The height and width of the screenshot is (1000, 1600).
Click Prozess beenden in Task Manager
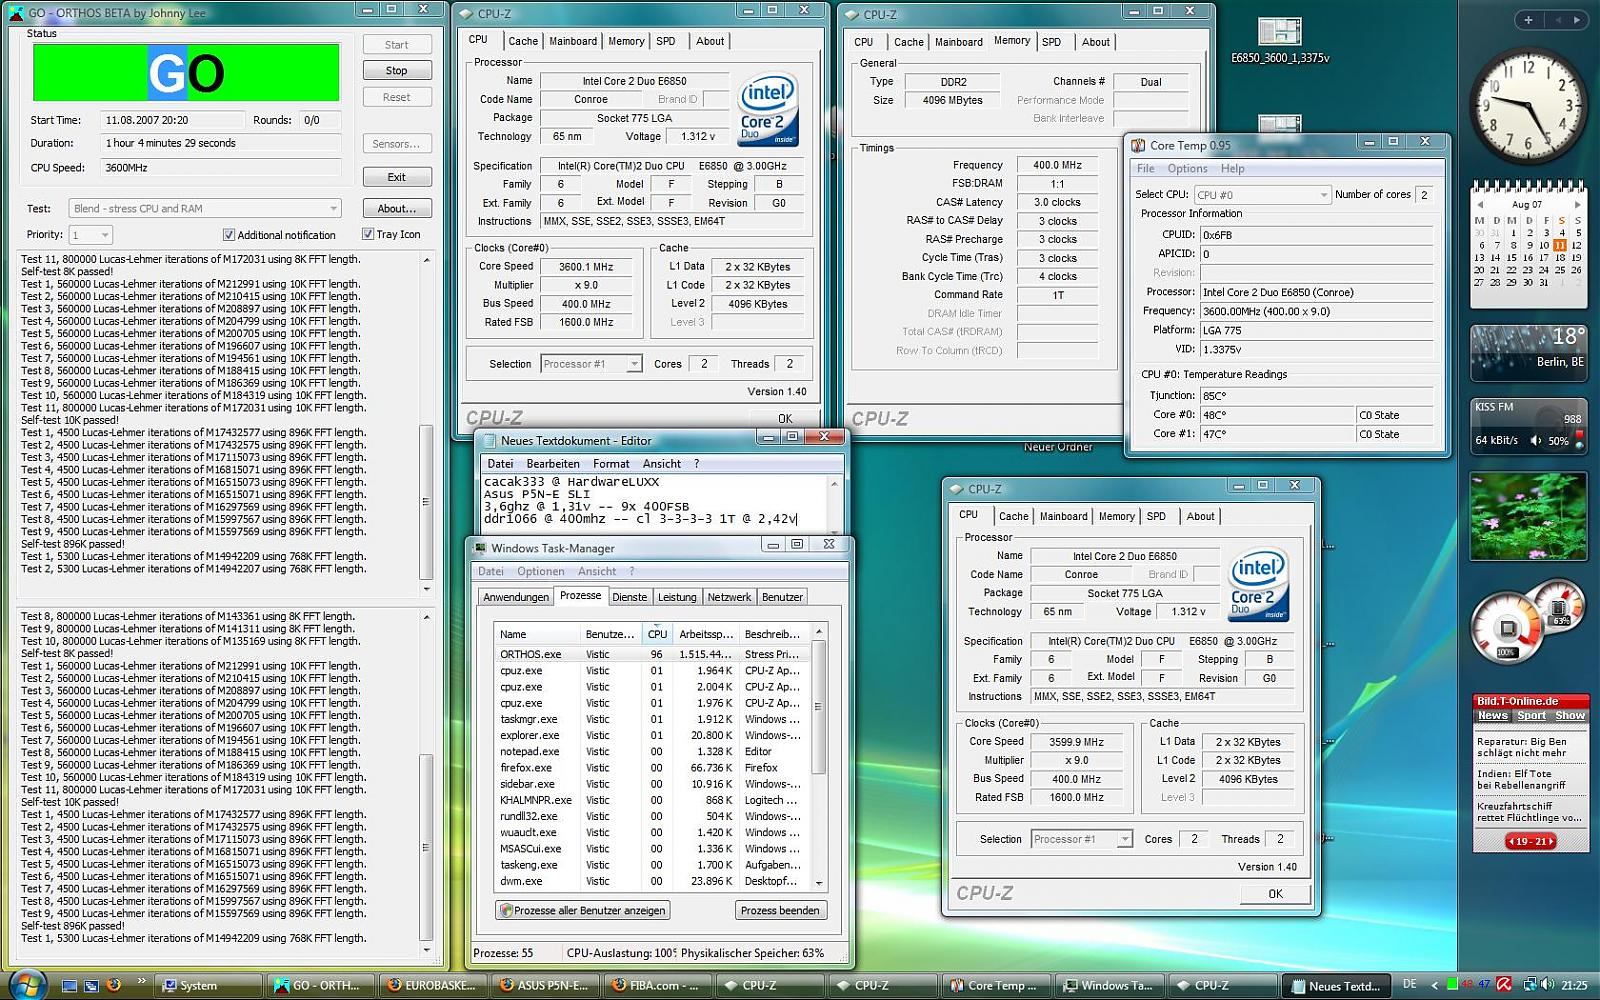coord(780,910)
